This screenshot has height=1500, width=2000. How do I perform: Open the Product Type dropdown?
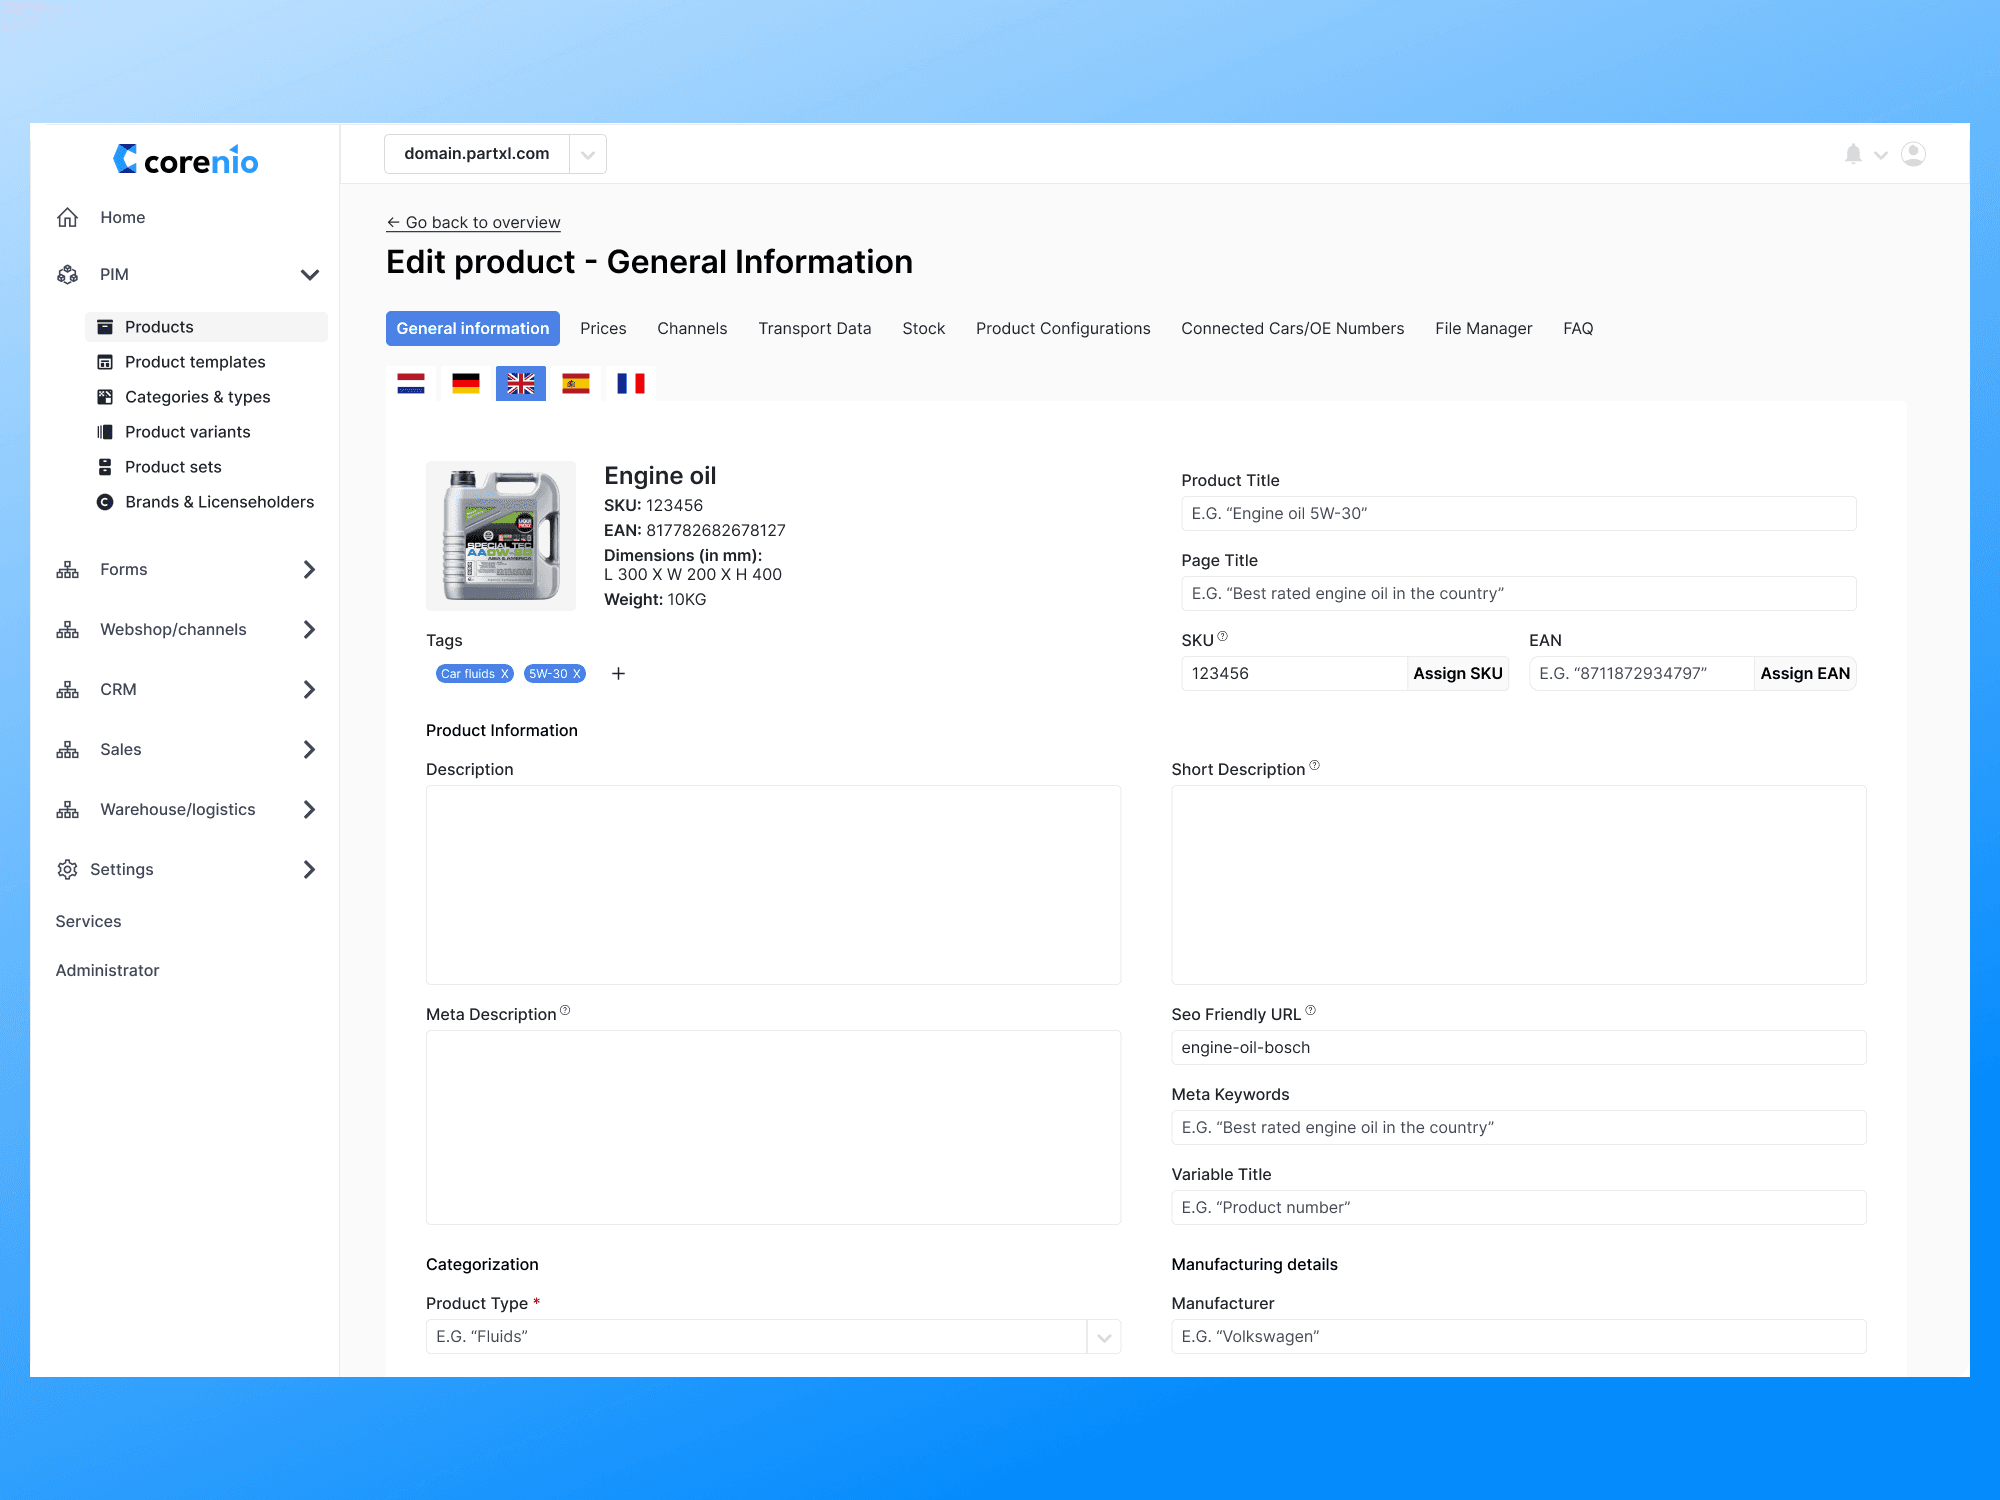click(1104, 1336)
